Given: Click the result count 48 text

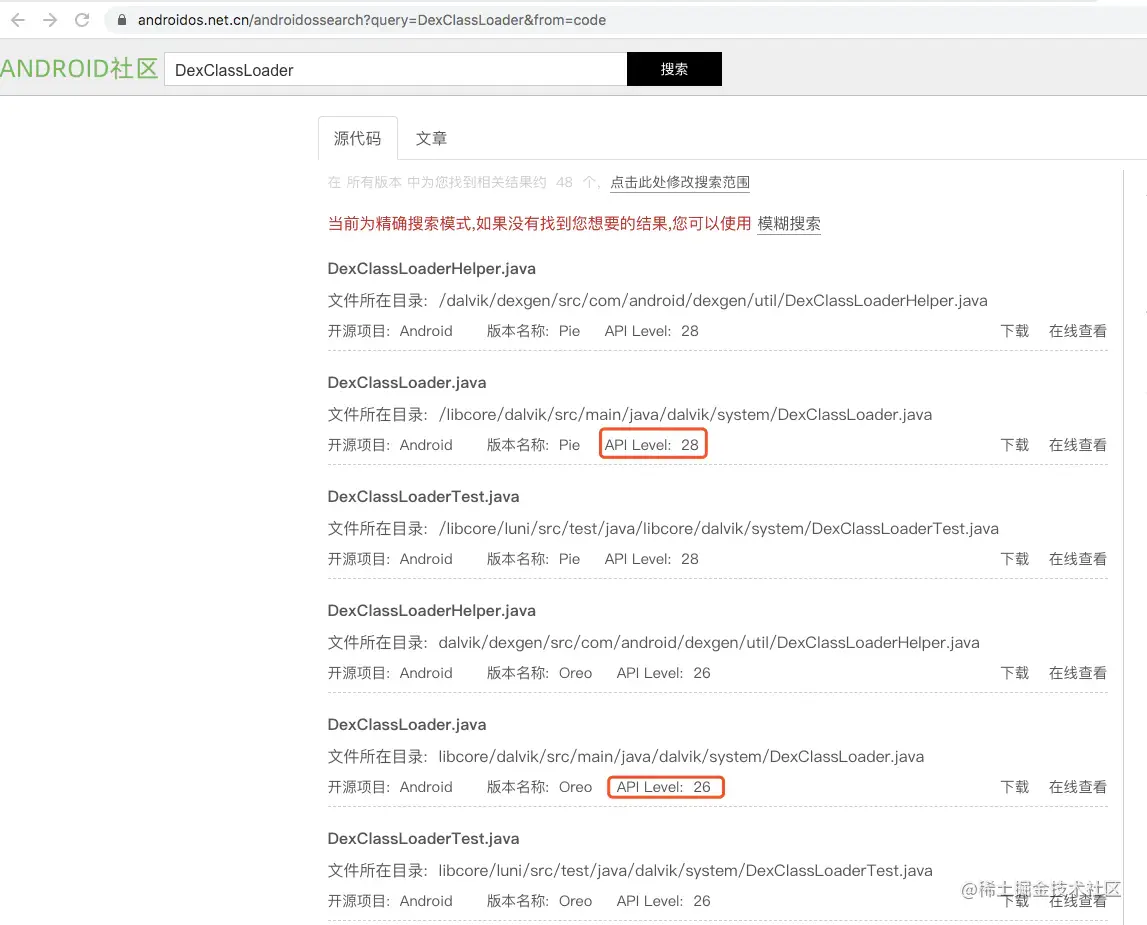Looking at the screenshot, I should [564, 182].
